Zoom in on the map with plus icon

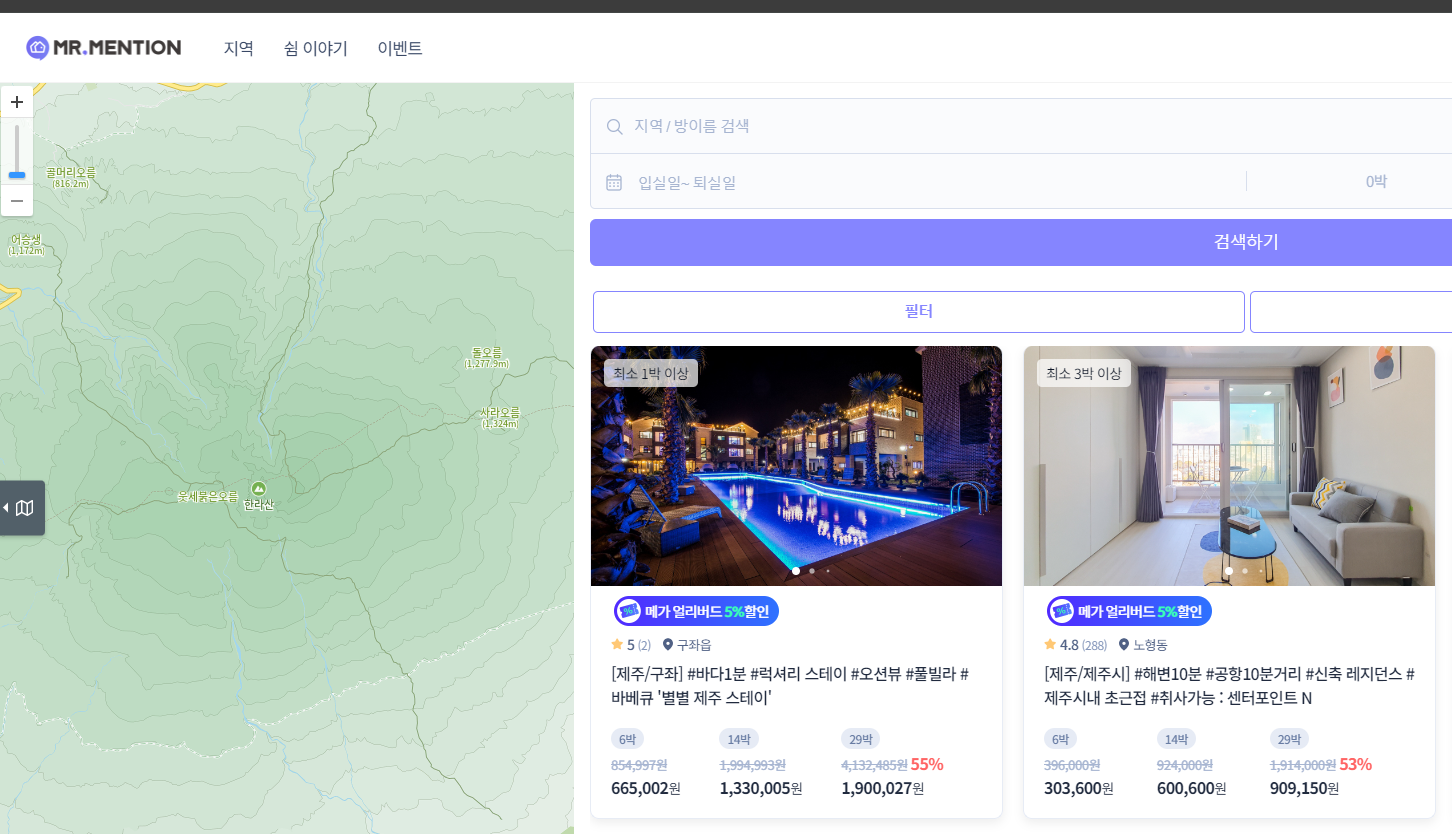click(x=16, y=101)
